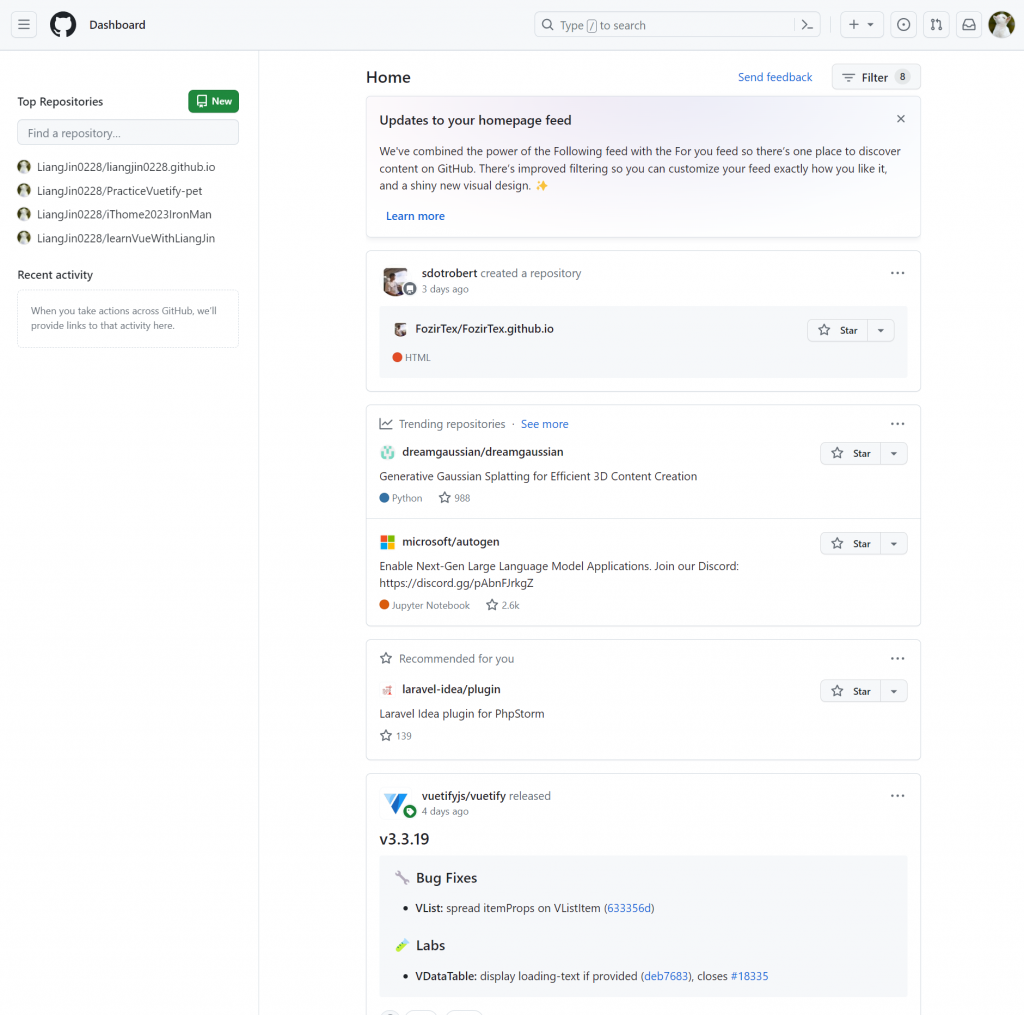
Task: Expand star lists dropdown for autogen
Action: 893,543
